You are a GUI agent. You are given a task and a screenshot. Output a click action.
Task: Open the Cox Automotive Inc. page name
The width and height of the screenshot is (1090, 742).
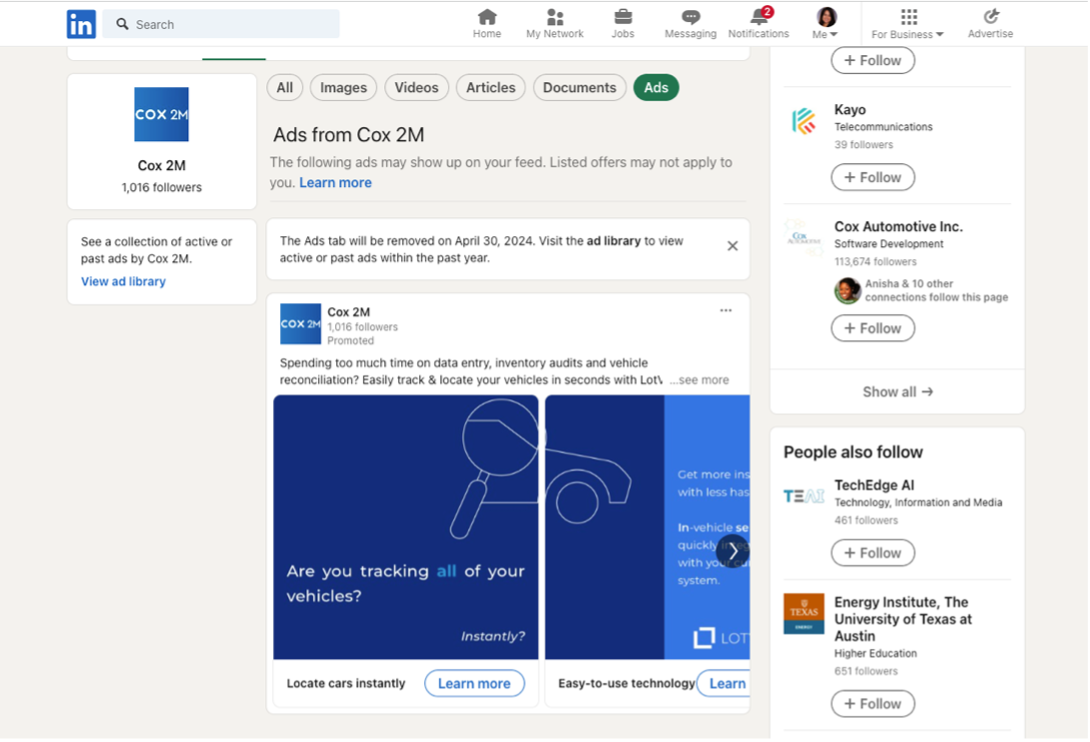[898, 226]
